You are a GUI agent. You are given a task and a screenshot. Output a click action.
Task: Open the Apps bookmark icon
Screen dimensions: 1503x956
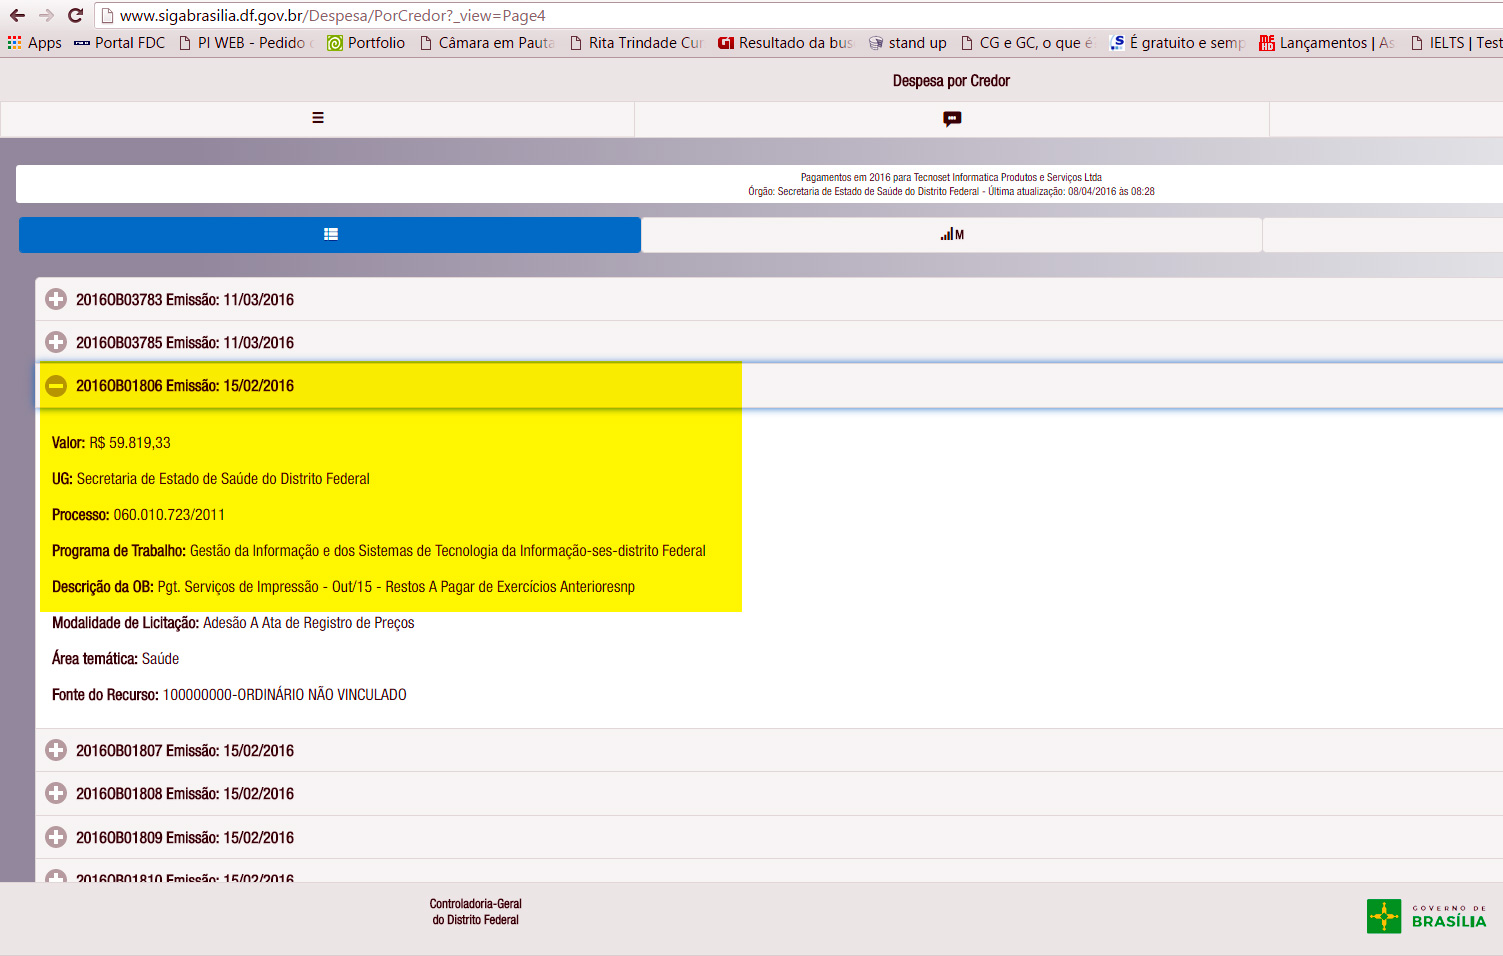pyautogui.click(x=15, y=43)
